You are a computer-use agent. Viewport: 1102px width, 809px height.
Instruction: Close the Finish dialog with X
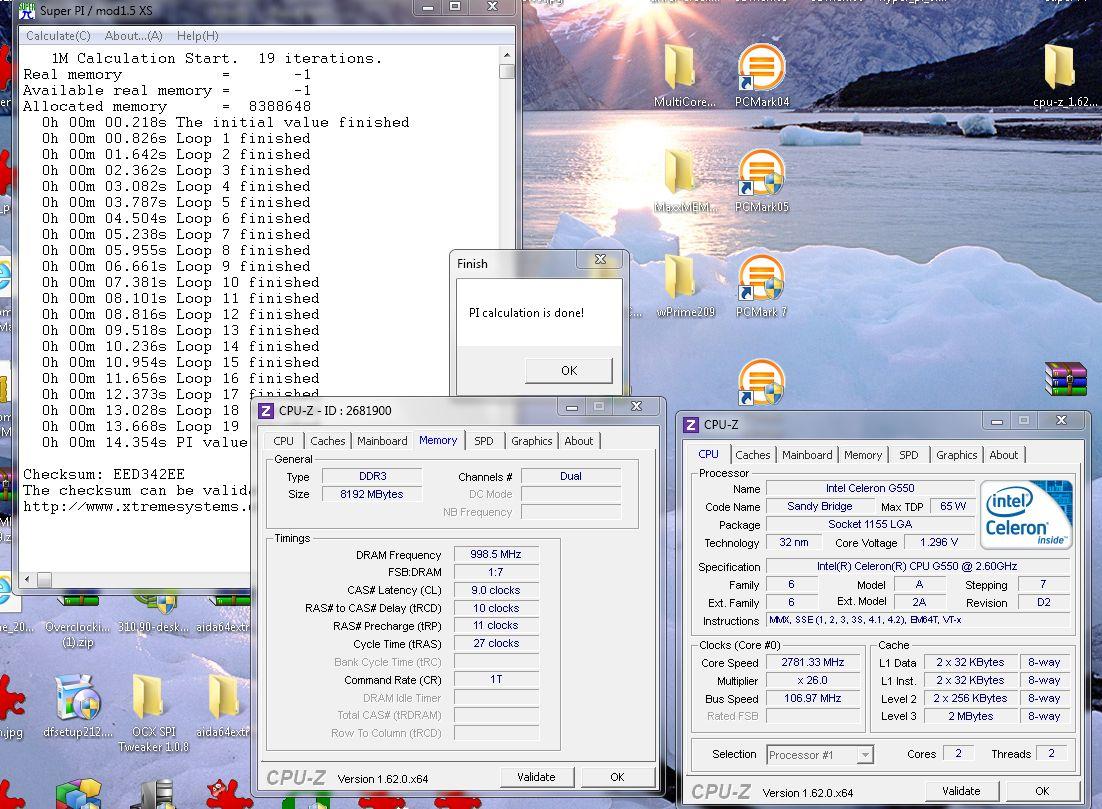600,259
